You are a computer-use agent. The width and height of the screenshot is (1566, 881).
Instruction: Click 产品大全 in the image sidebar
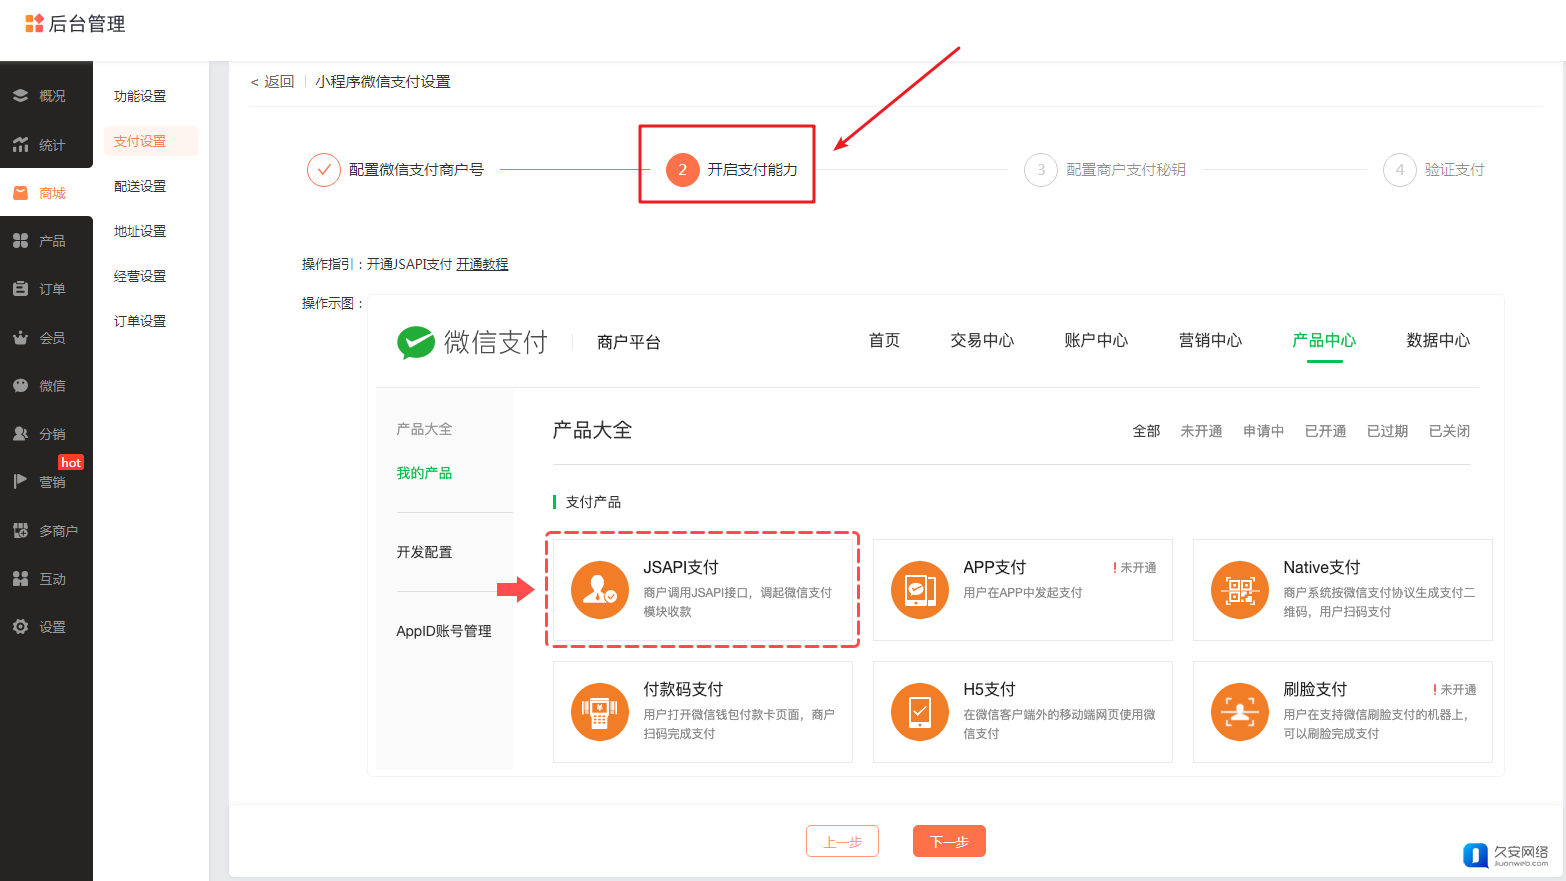(x=424, y=429)
